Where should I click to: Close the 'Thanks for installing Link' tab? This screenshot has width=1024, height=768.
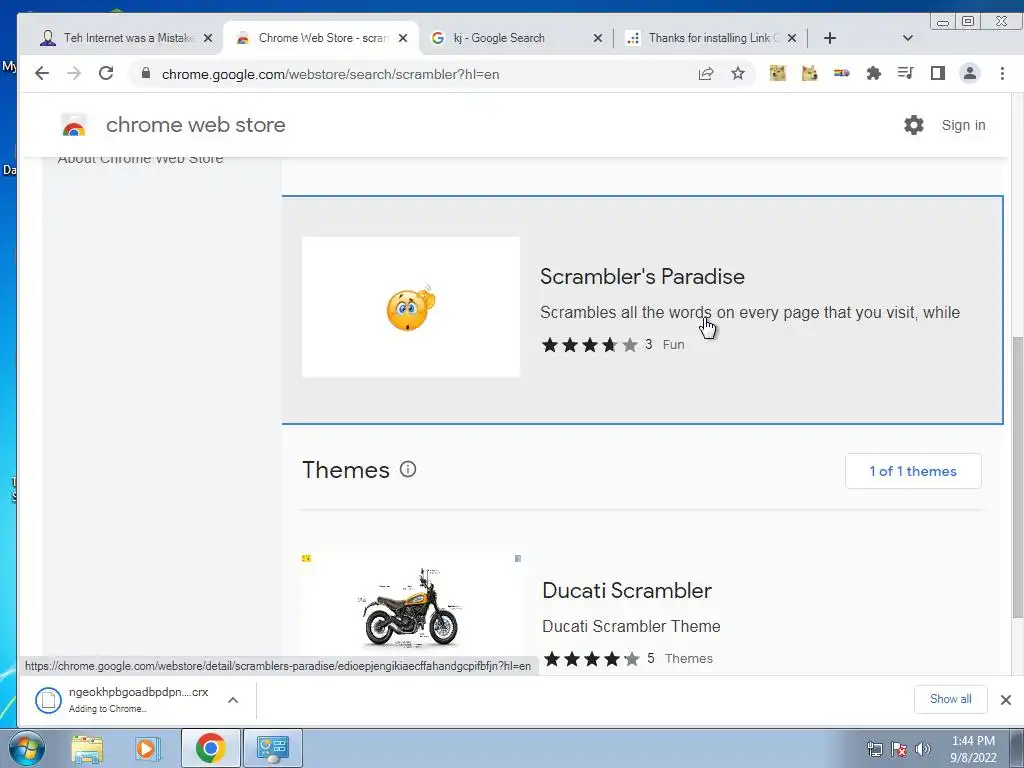(792, 38)
